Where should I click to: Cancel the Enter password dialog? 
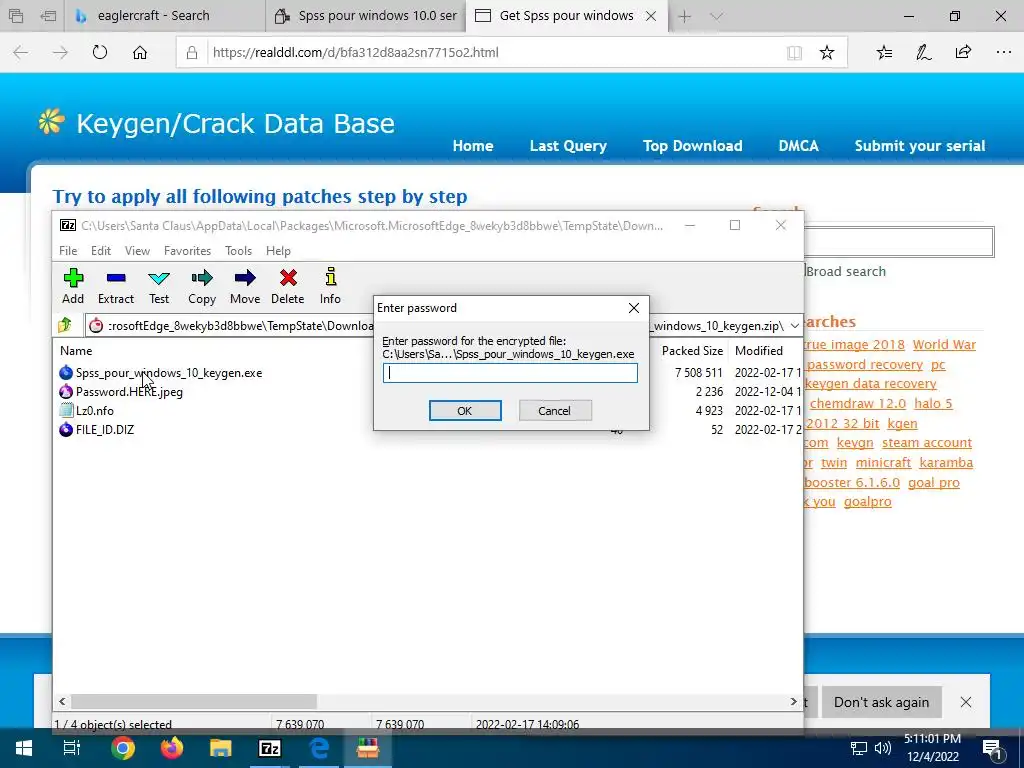555,411
